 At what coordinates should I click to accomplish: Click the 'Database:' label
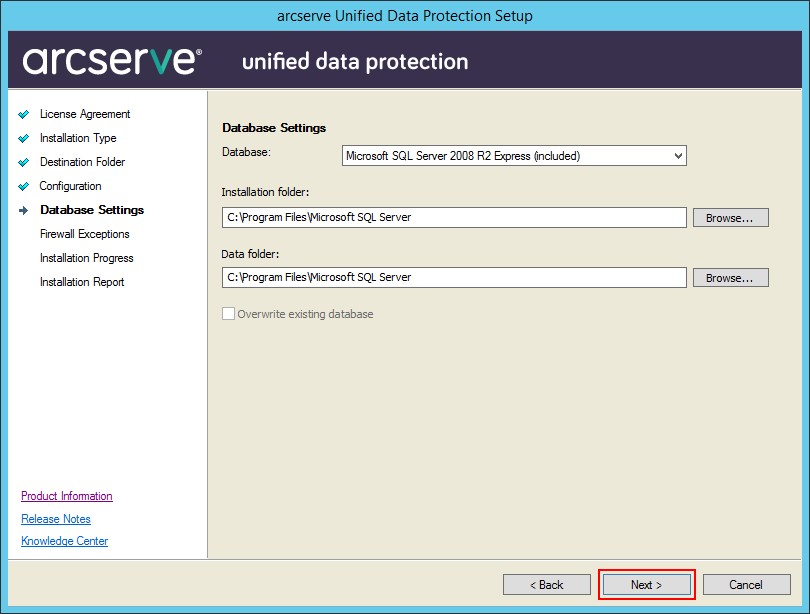[246, 152]
